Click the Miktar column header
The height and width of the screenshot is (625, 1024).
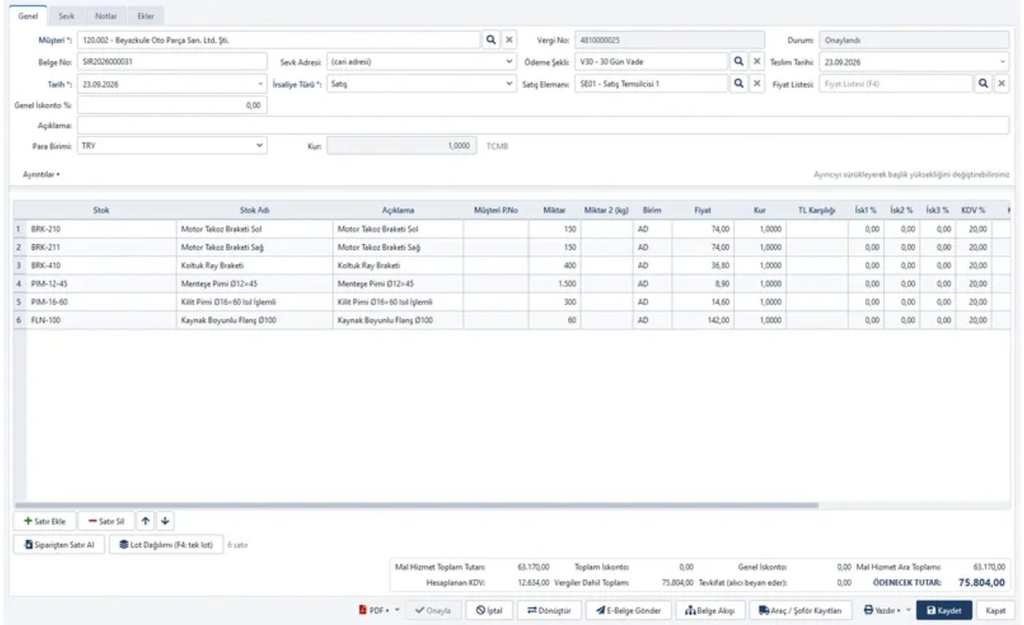pos(554,210)
